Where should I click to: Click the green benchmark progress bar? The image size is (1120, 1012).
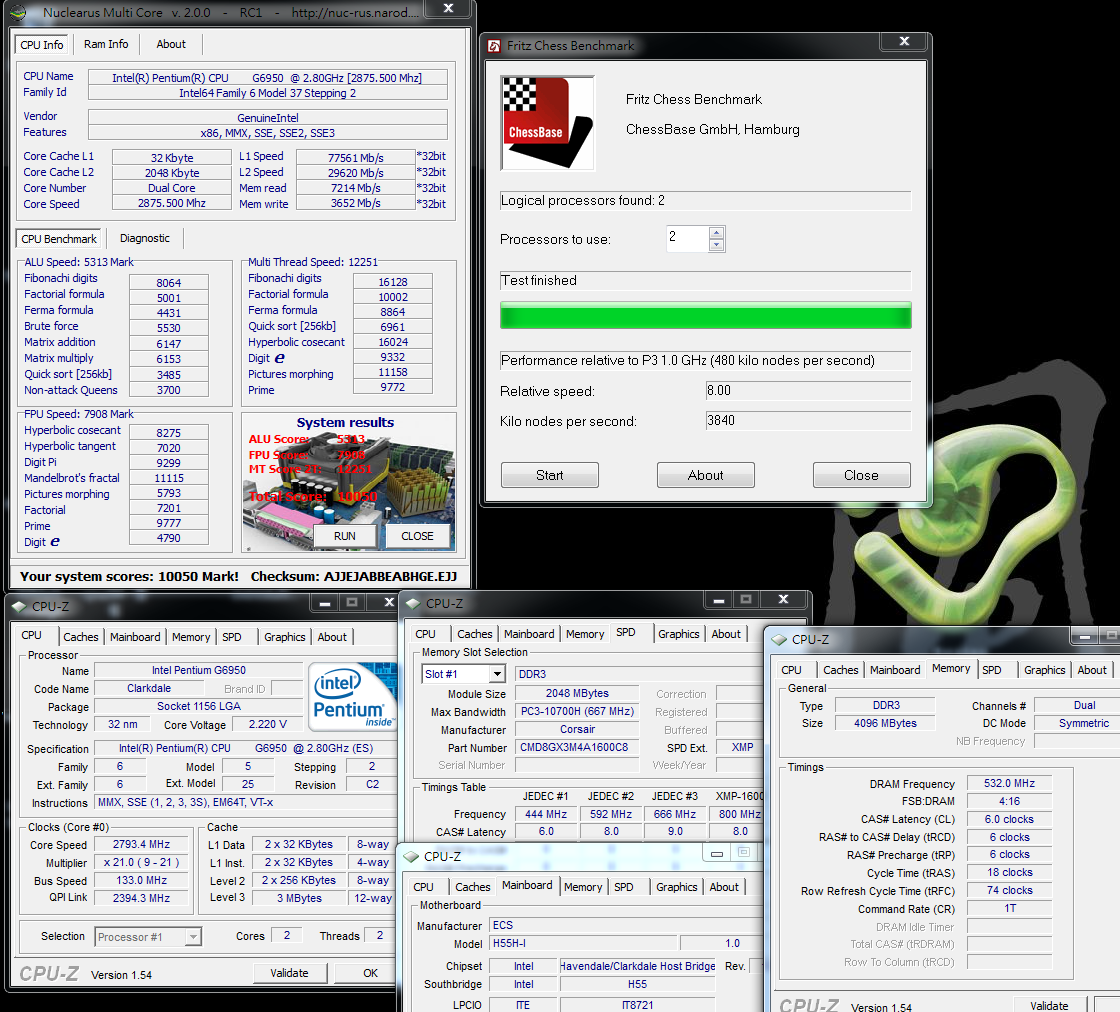tap(705, 316)
